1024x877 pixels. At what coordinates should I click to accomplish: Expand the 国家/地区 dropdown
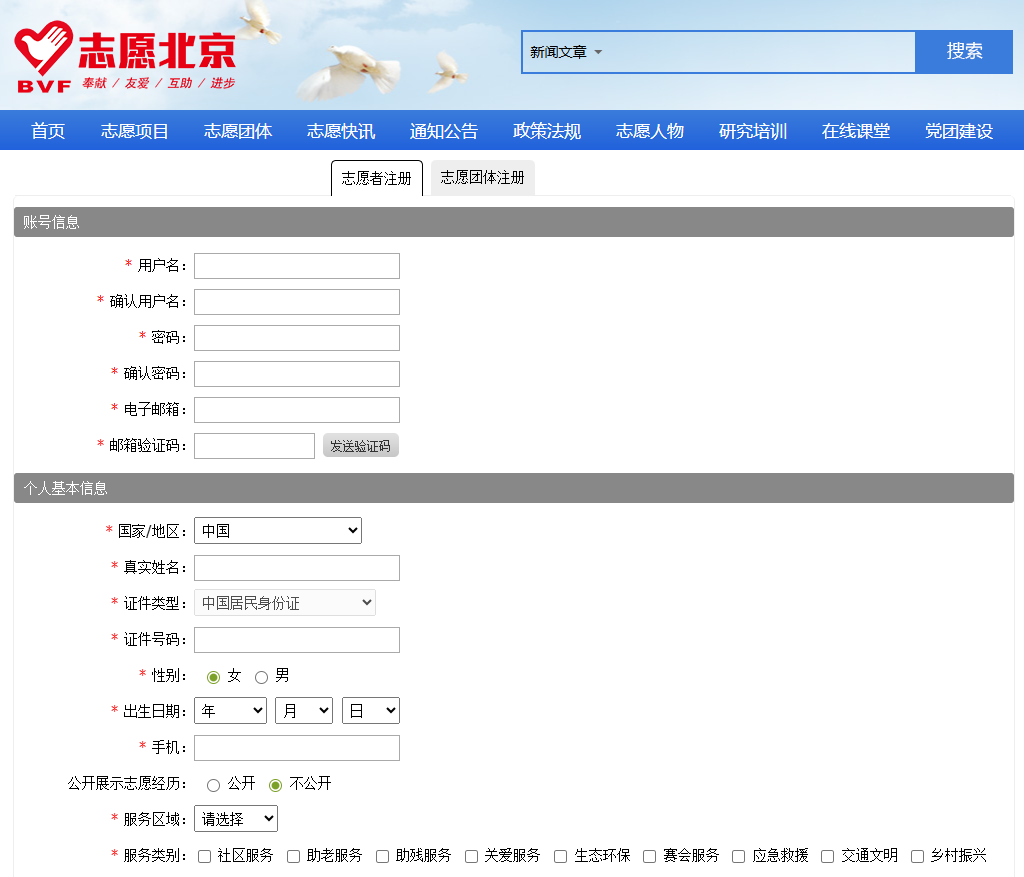tap(278, 531)
